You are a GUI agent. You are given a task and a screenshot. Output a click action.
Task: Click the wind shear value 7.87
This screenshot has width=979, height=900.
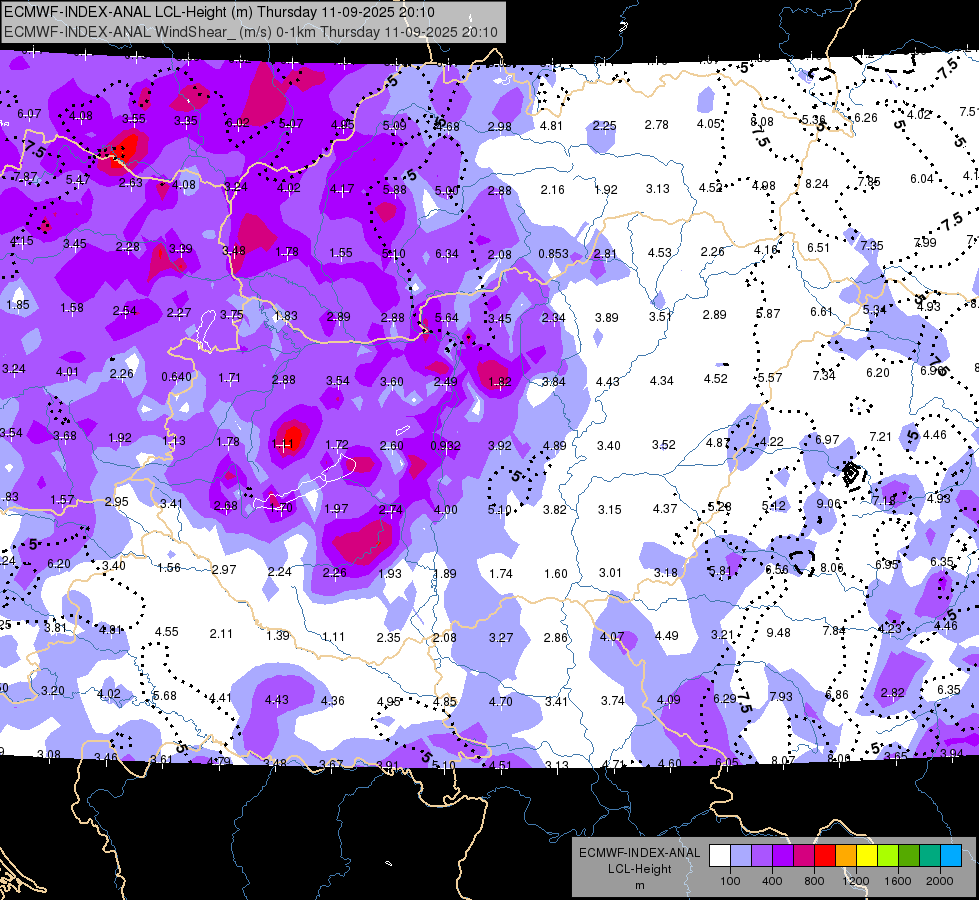(25, 177)
